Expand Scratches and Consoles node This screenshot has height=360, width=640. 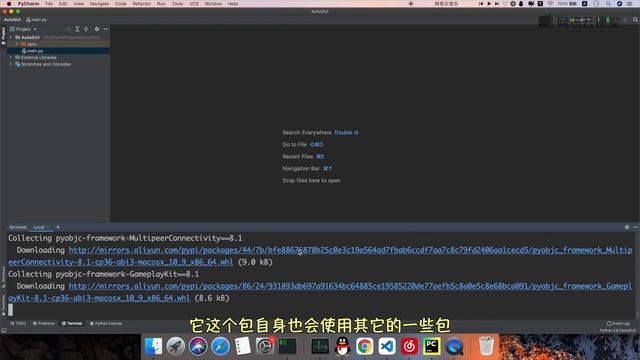point(11,64)
